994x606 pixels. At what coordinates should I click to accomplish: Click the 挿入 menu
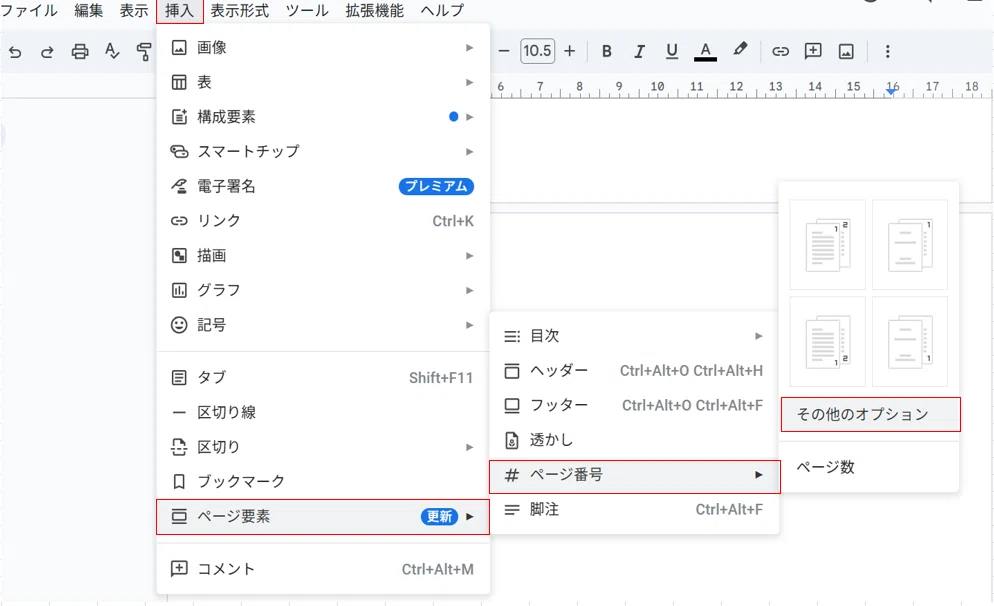179,11
